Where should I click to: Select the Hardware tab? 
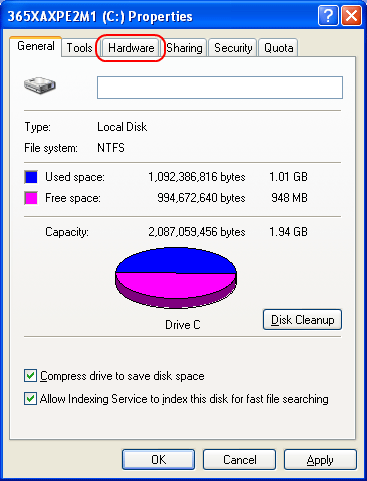coord(131,48)
